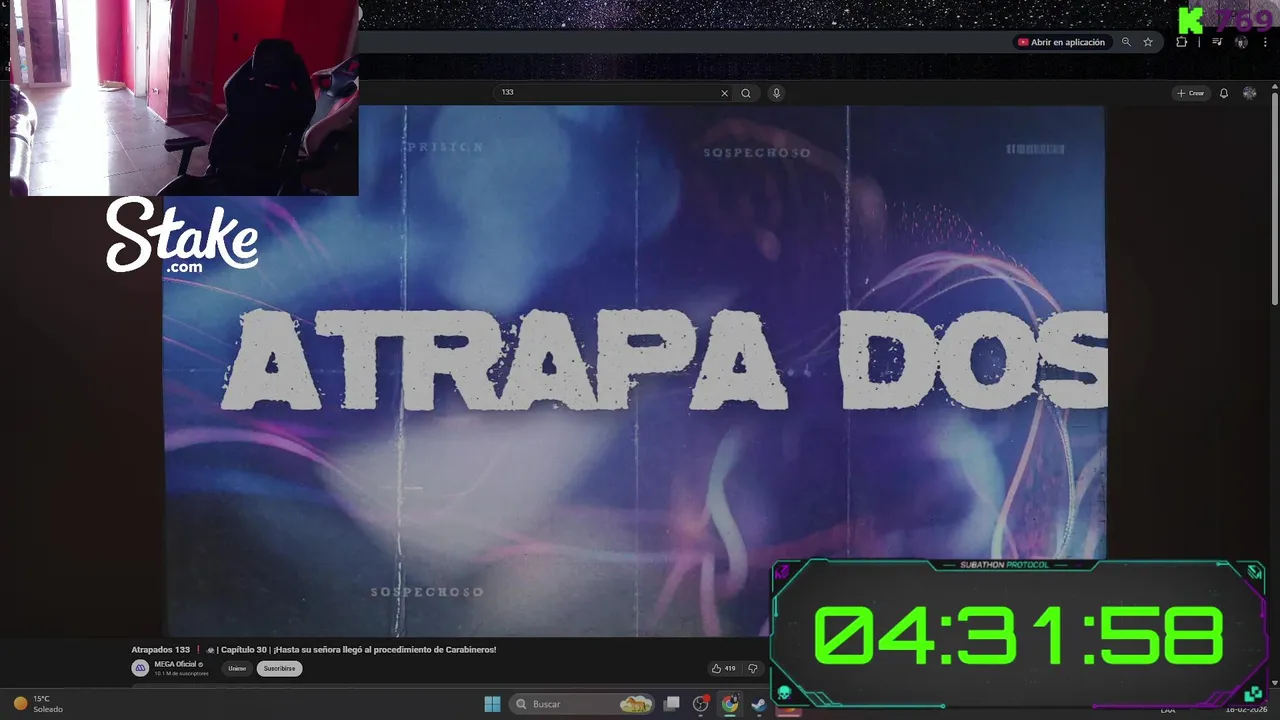Click the date in the system tray

click(x=1246, y=709)
